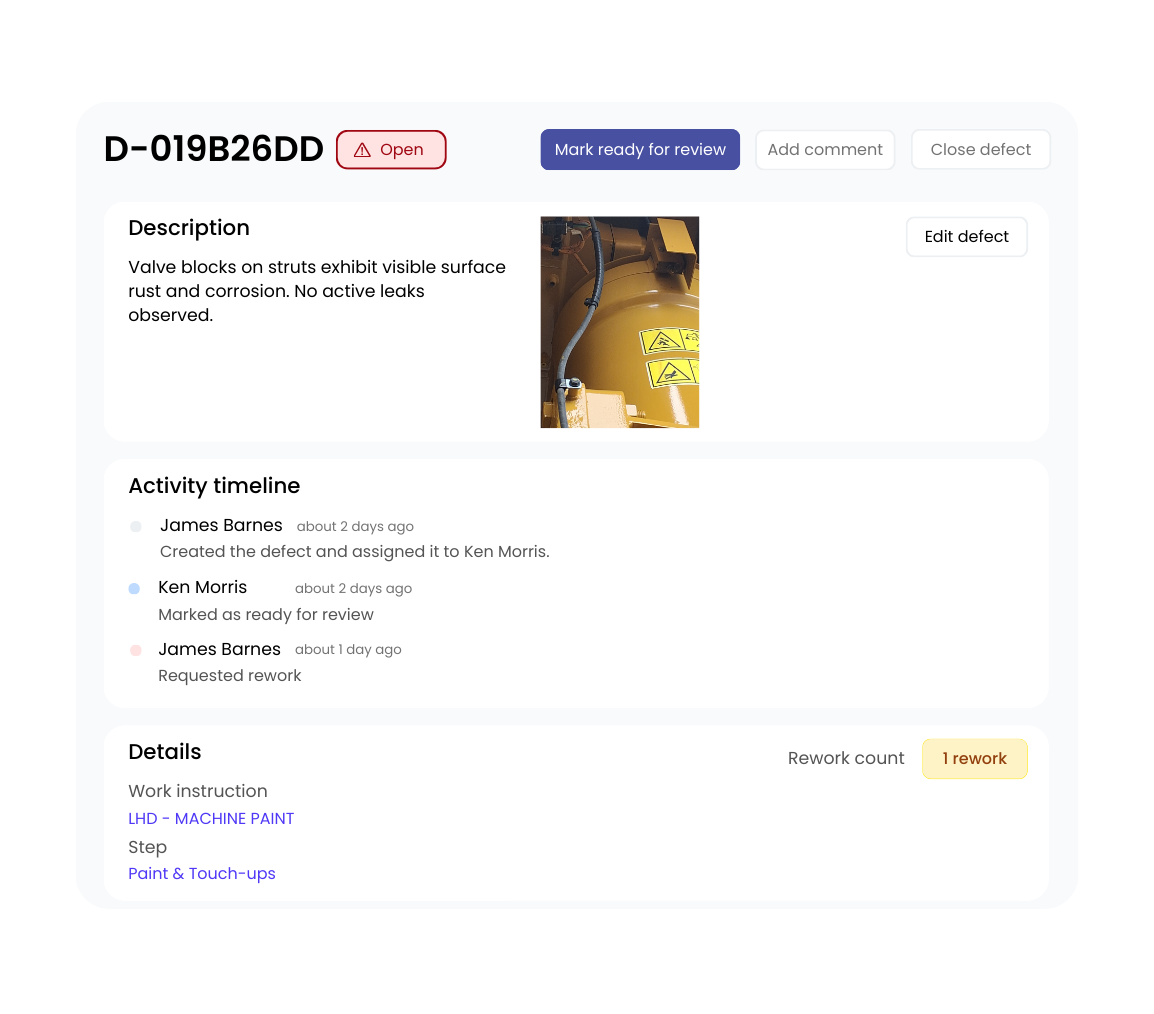Mark defect ready for review
The width and height of the screenshot is (1154, 1014).
pyautogui.click(x=640, y=149)
